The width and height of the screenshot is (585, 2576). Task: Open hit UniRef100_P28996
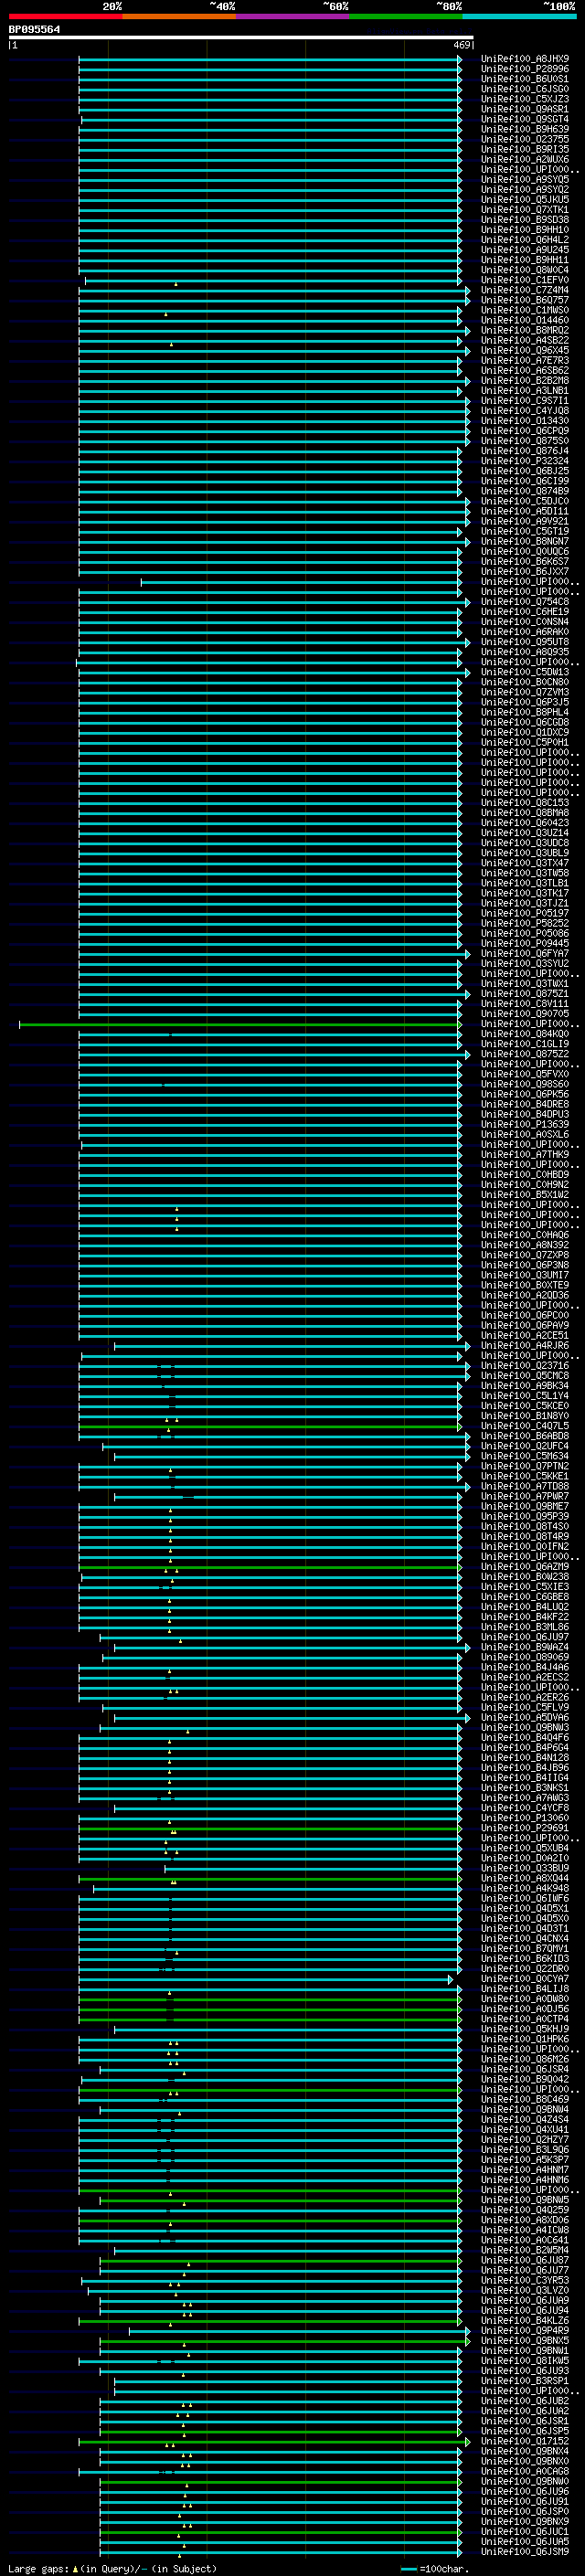525,69
